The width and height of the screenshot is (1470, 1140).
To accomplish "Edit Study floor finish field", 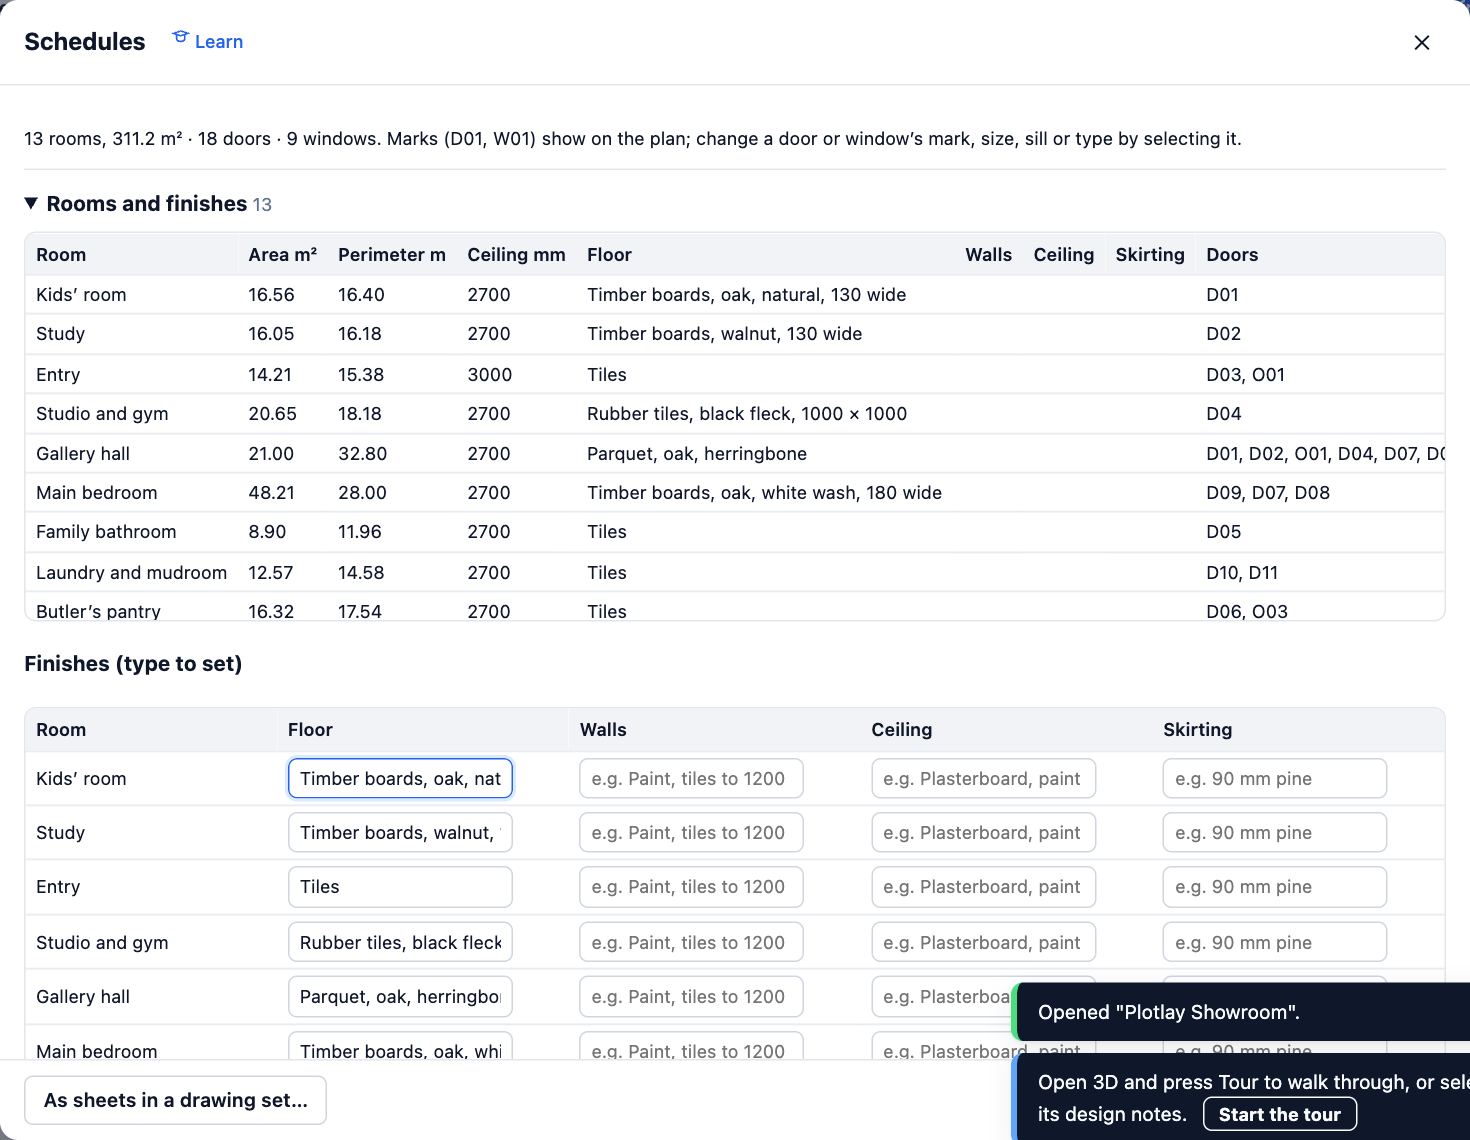I will pyautogui.click(x=400, y=832).
